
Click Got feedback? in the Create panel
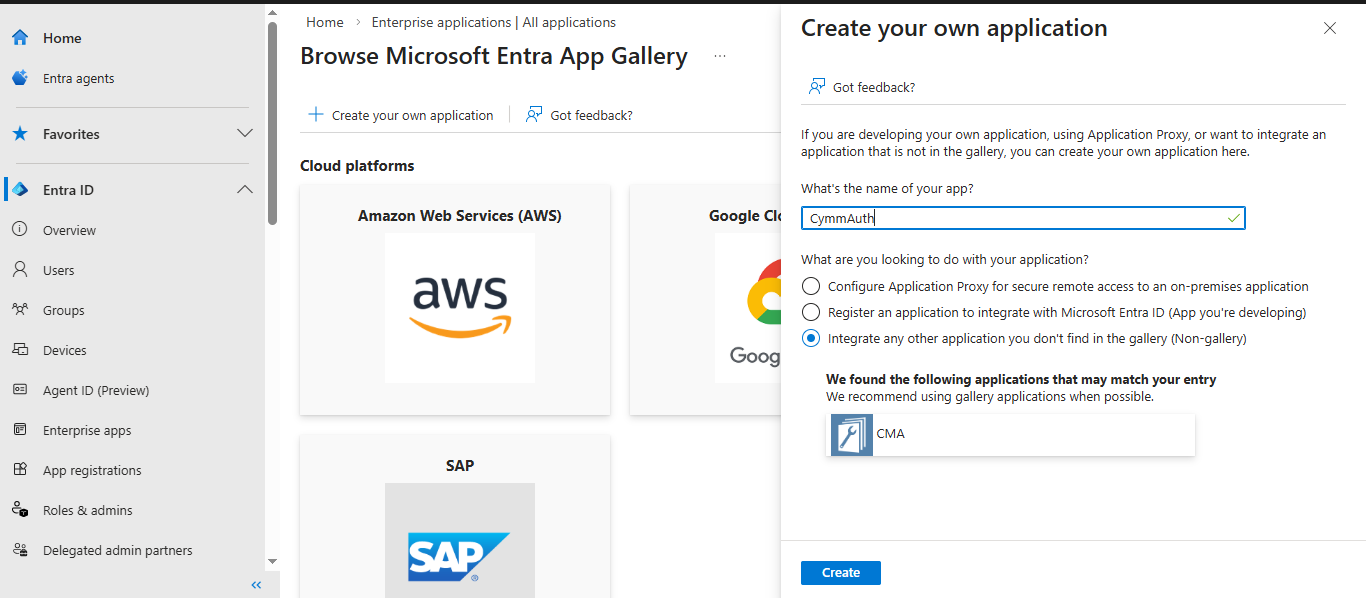tap(862, 87)
